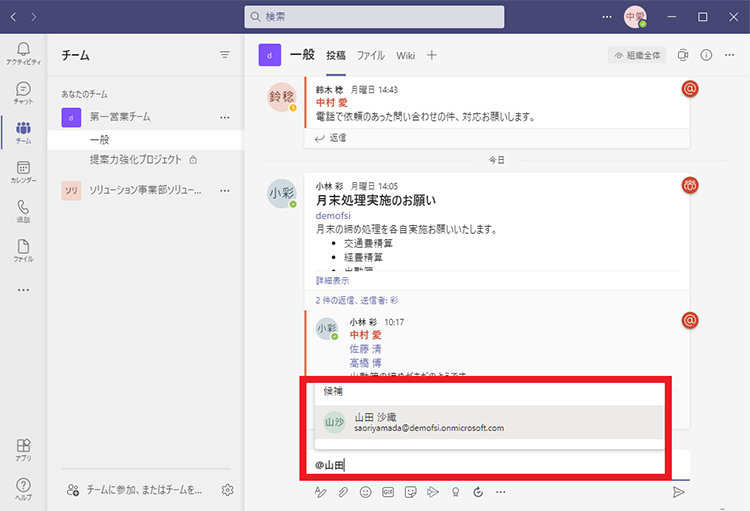Open the Activity feed in sidebar
750x511 pixels.
click(x=23, y=53)
